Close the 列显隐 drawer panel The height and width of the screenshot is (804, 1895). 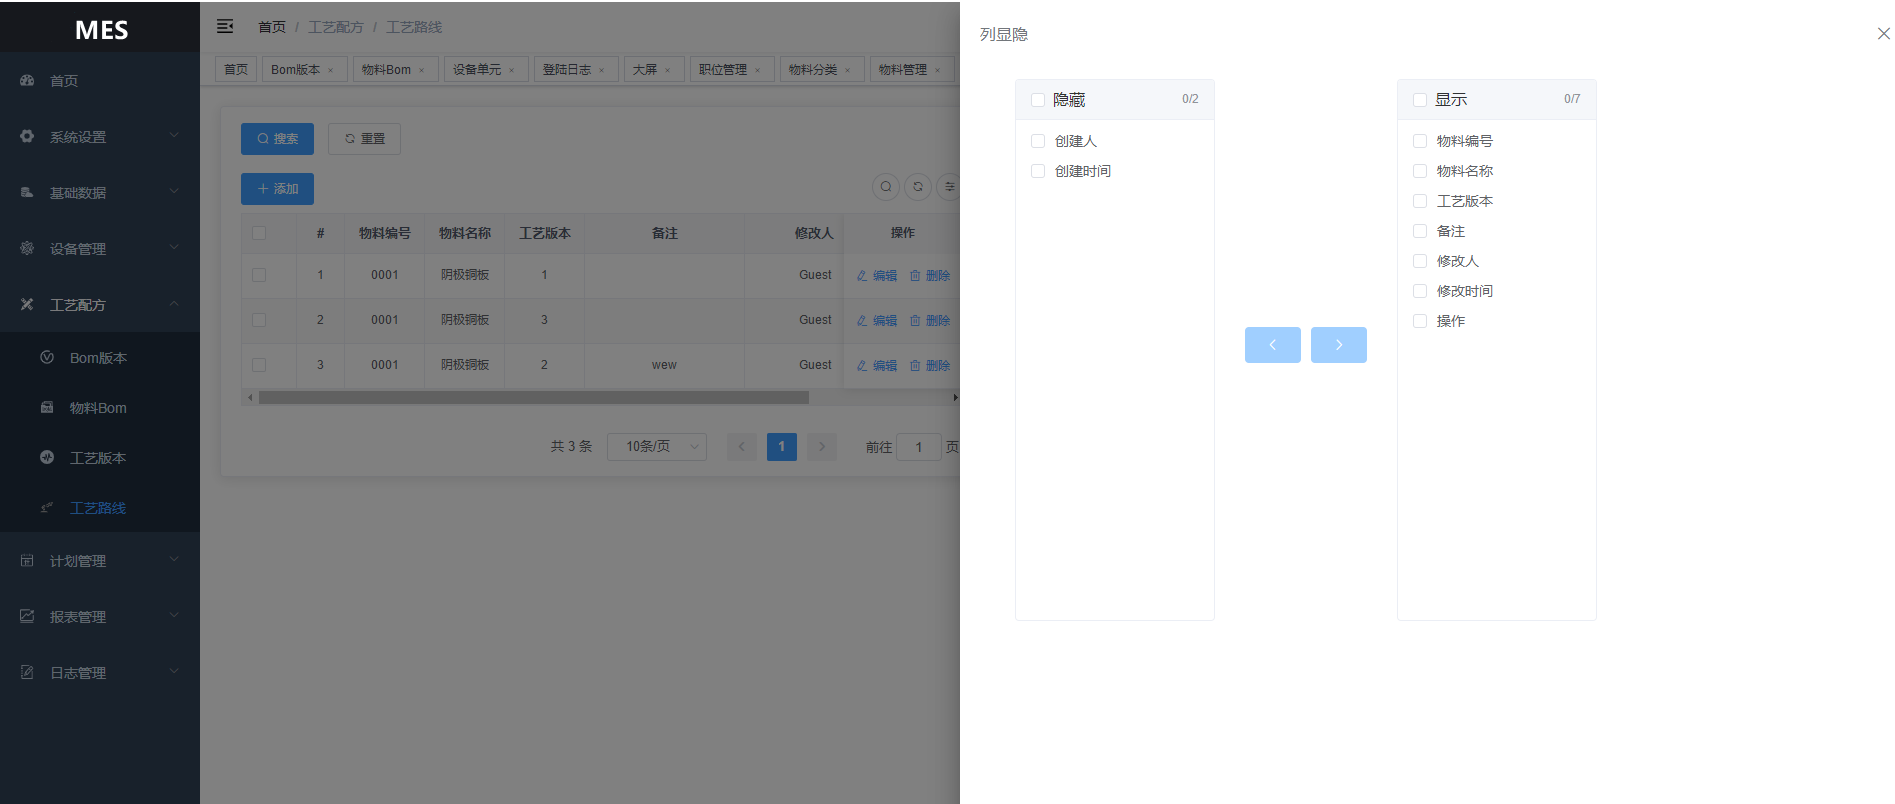[1883, 34]
